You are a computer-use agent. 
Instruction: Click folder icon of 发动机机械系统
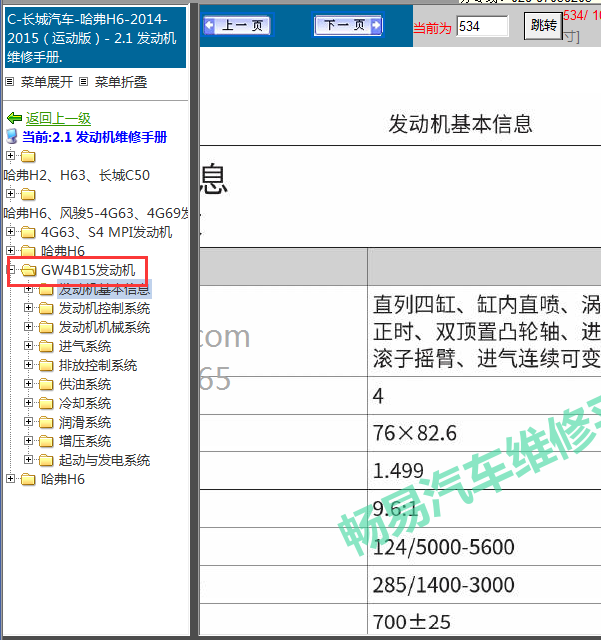46,327
